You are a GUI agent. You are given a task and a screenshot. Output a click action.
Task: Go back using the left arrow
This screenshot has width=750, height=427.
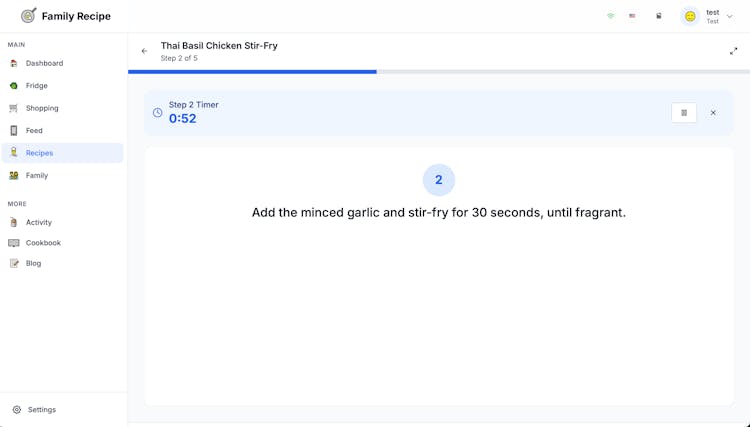144,51
